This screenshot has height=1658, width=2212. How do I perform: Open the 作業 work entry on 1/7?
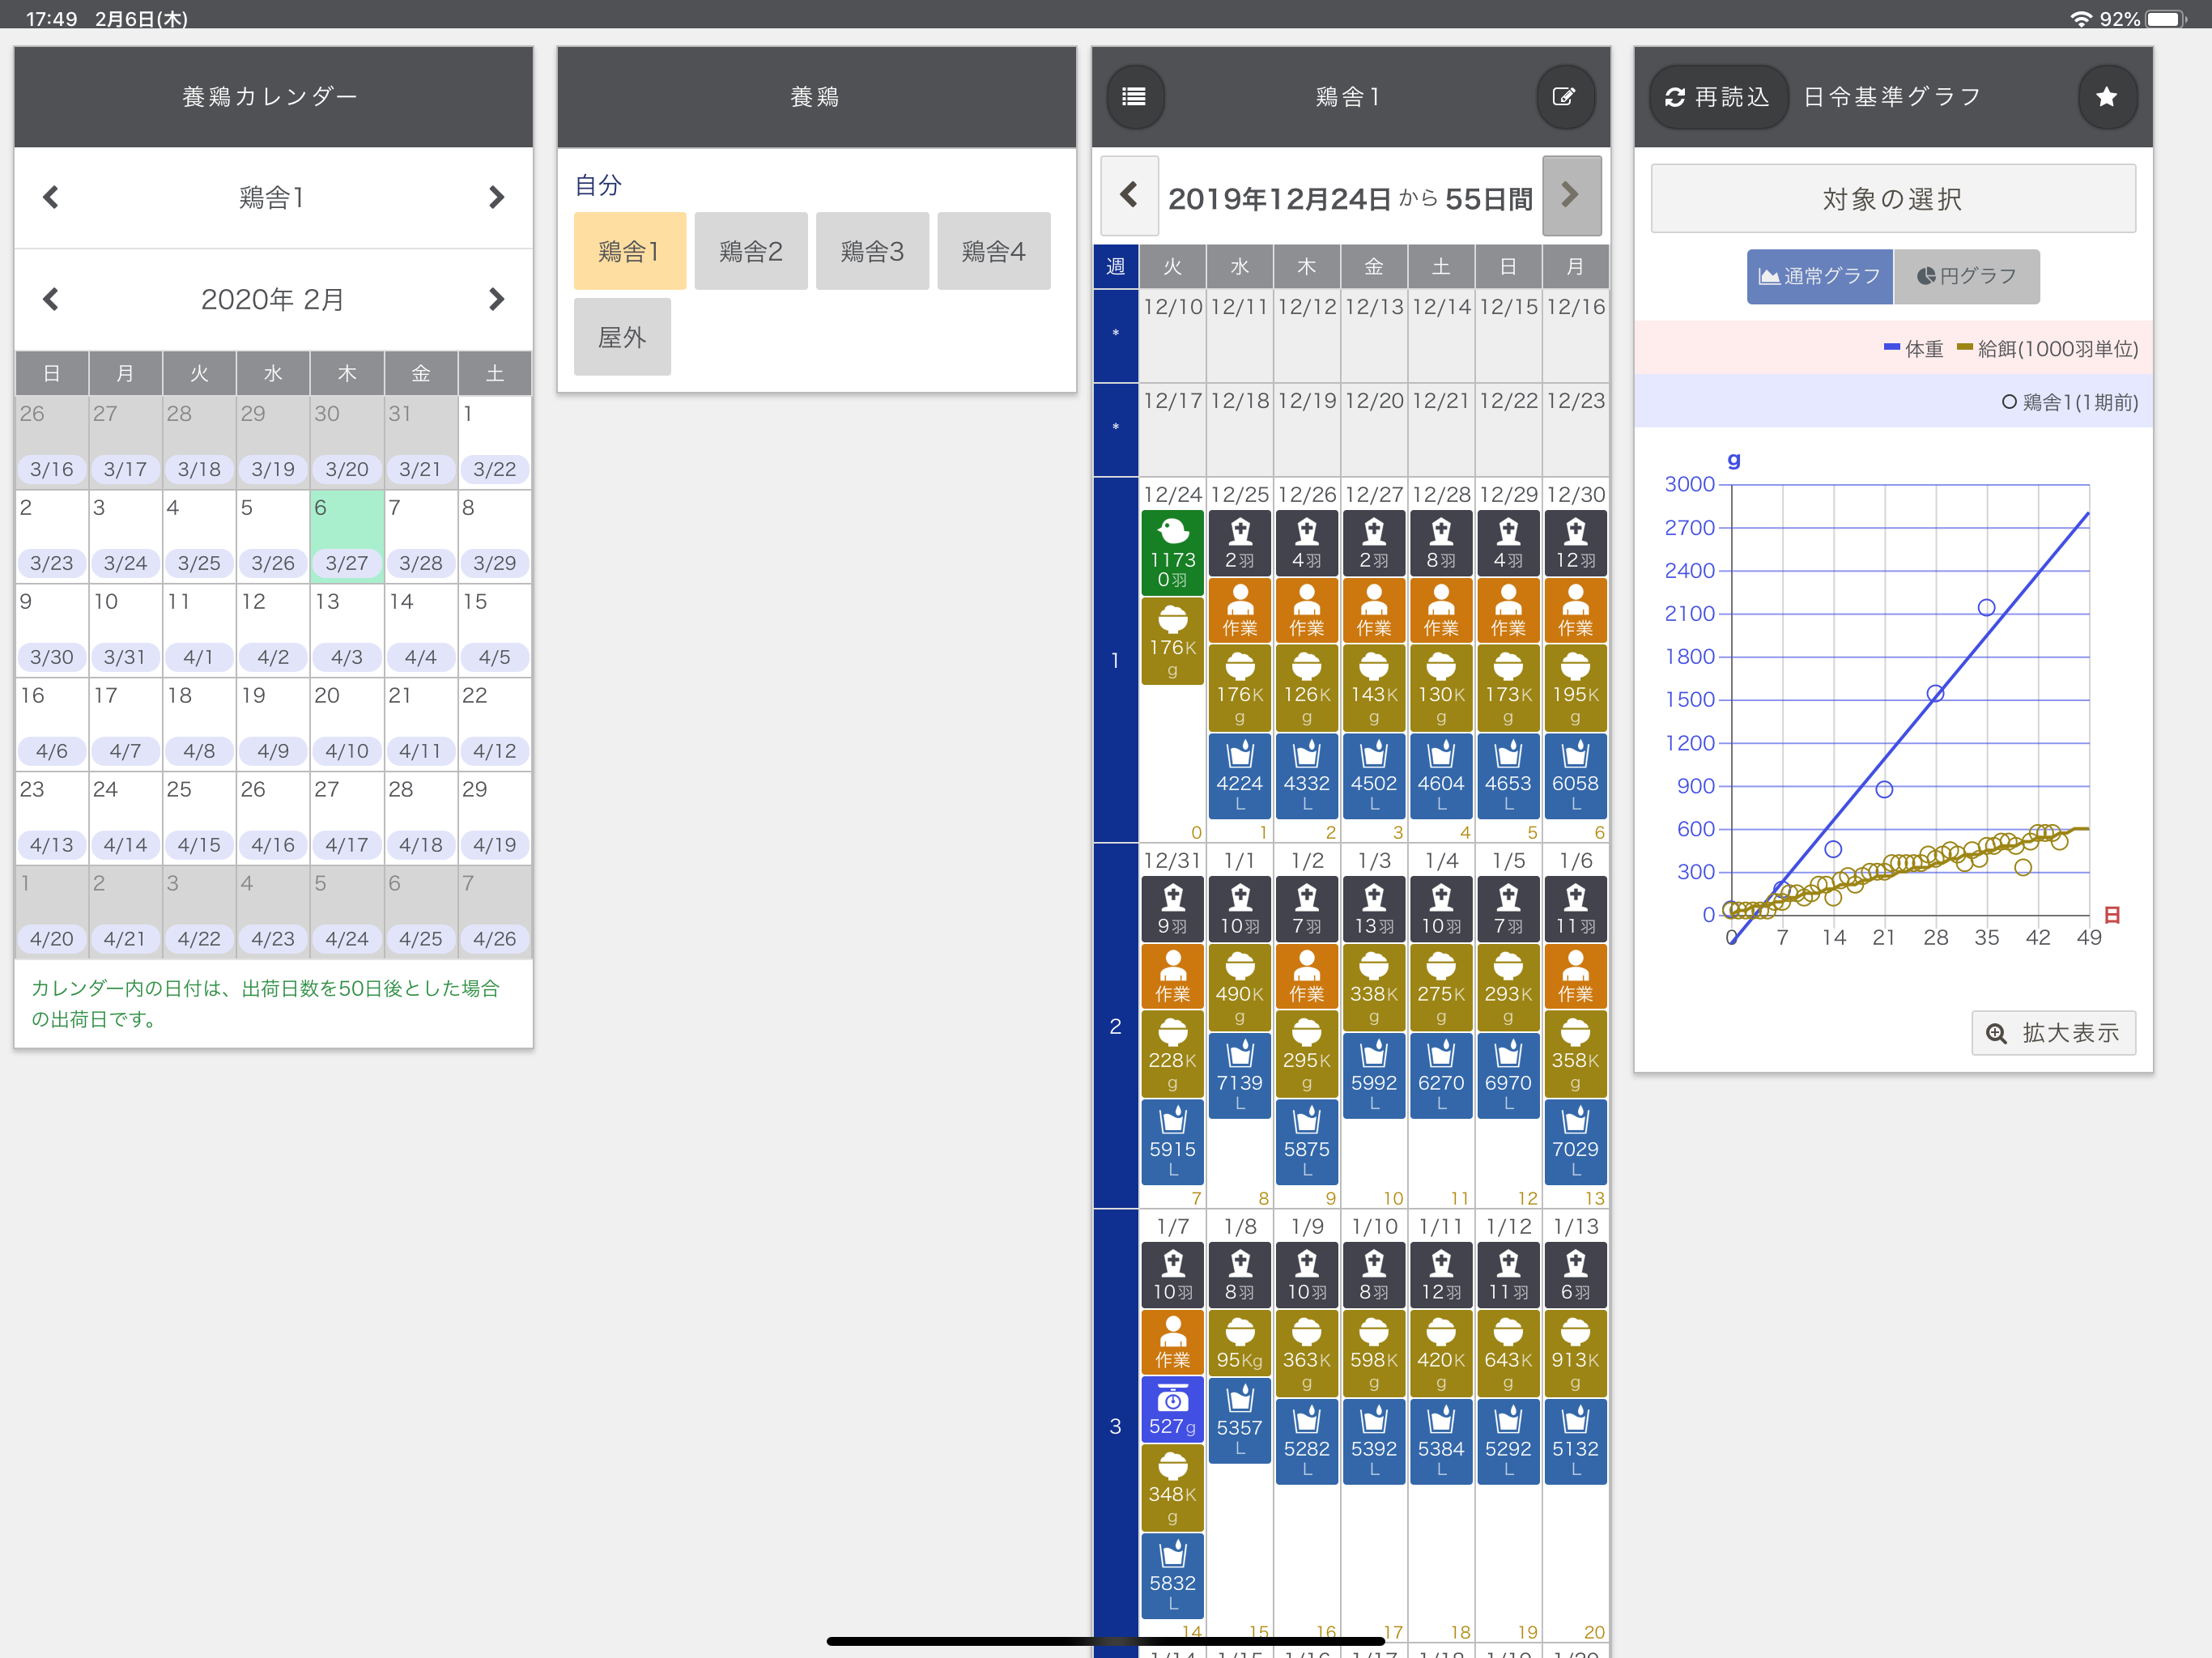click(x=1172, y=1343)
